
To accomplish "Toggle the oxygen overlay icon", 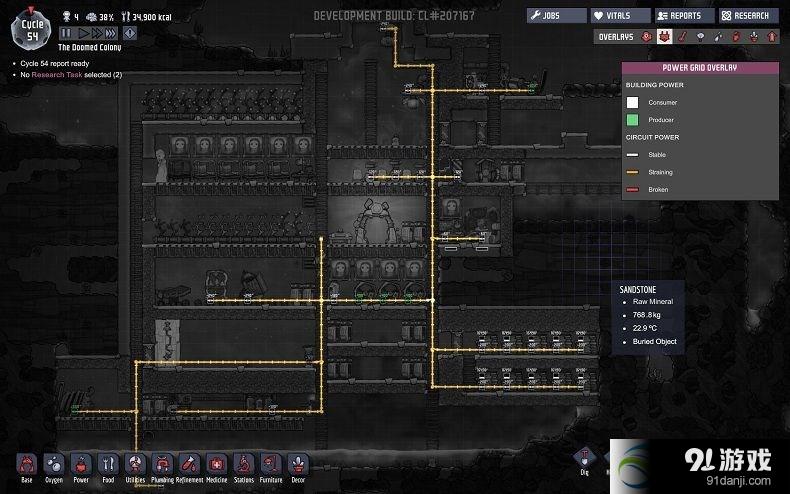I will click(x=646, y=36).
